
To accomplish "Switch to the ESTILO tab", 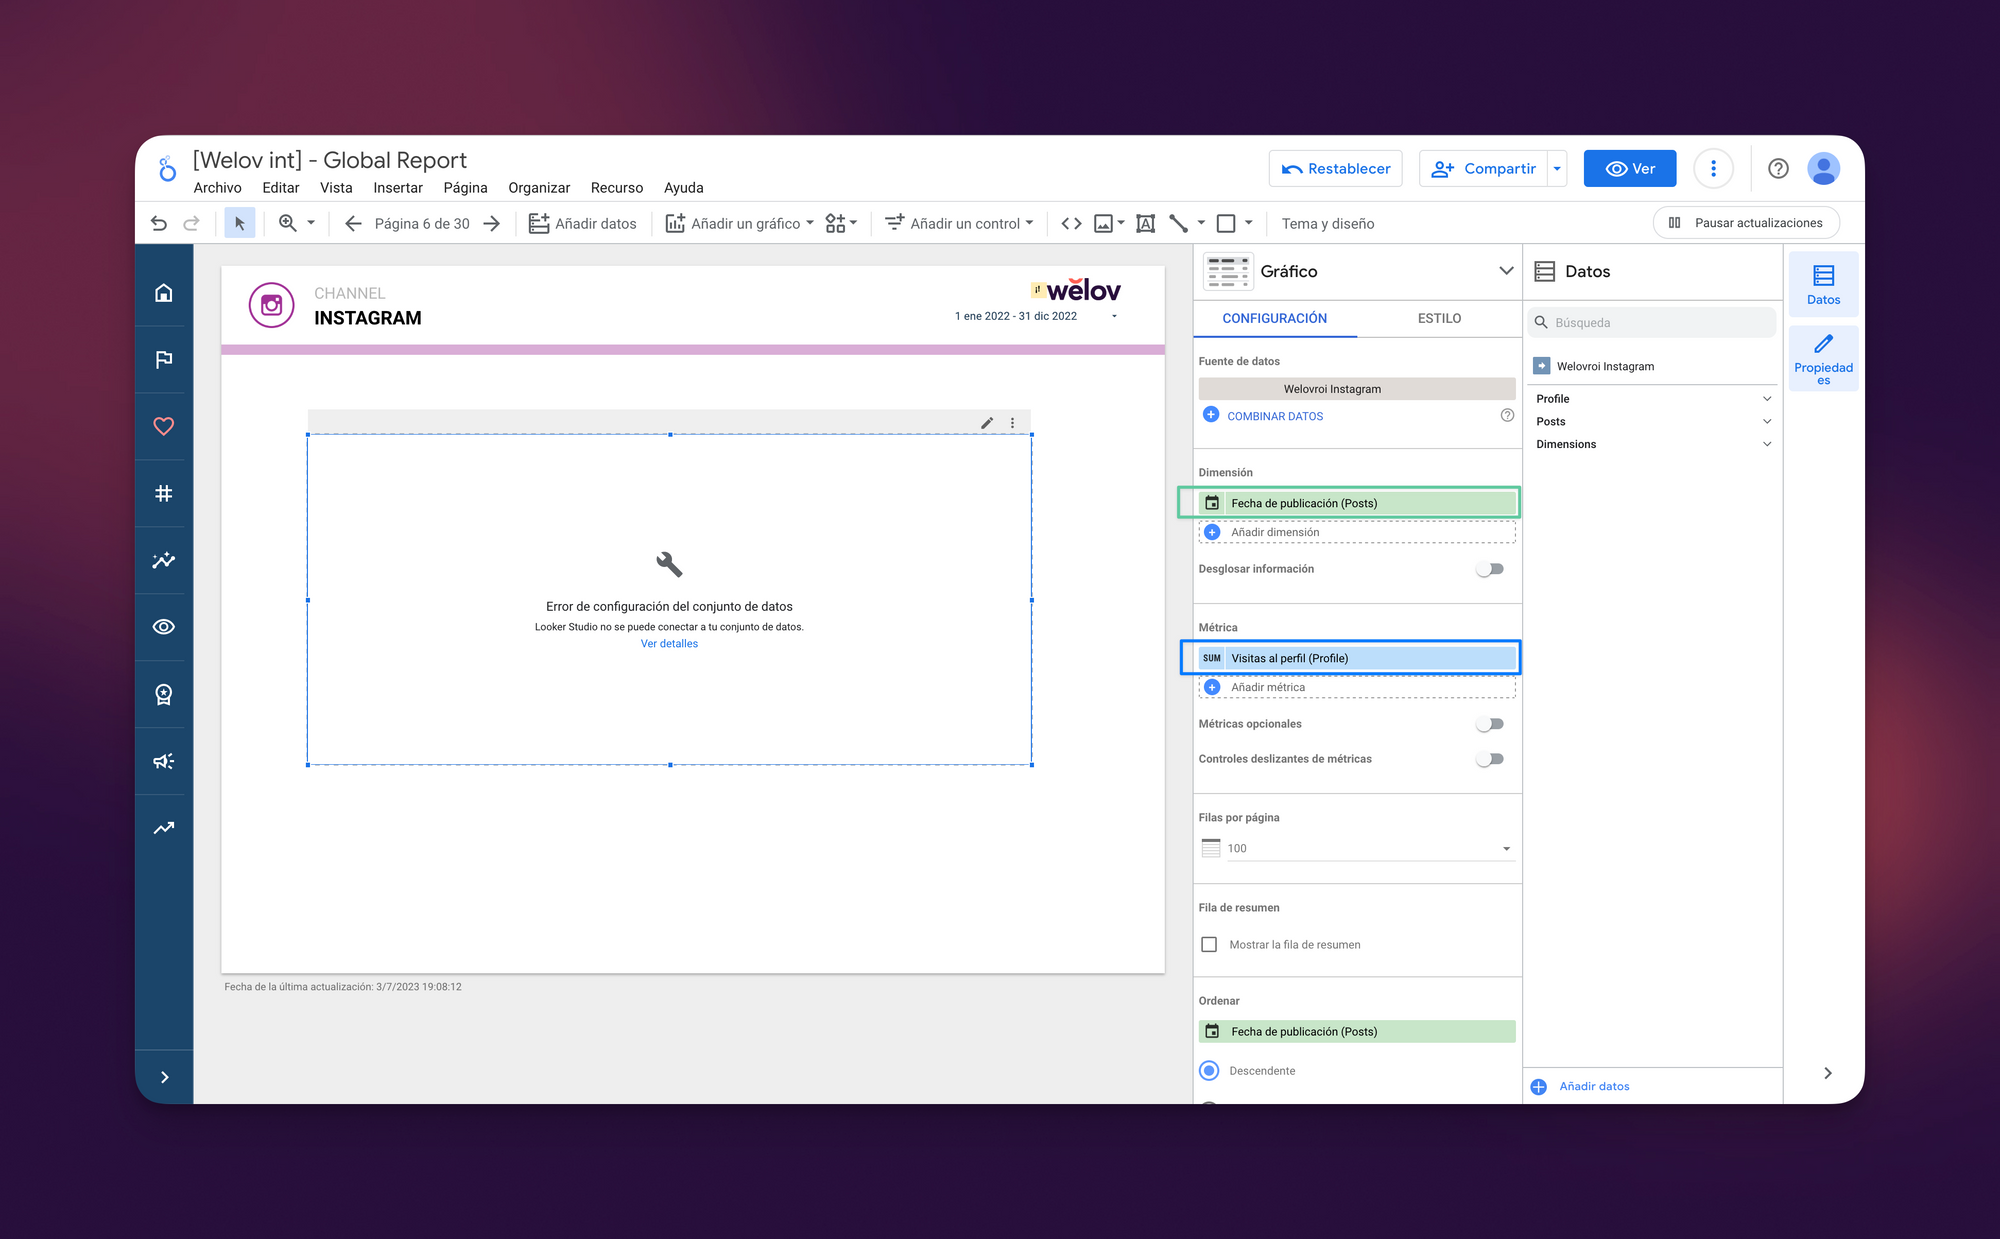I will coord(1439,318).
